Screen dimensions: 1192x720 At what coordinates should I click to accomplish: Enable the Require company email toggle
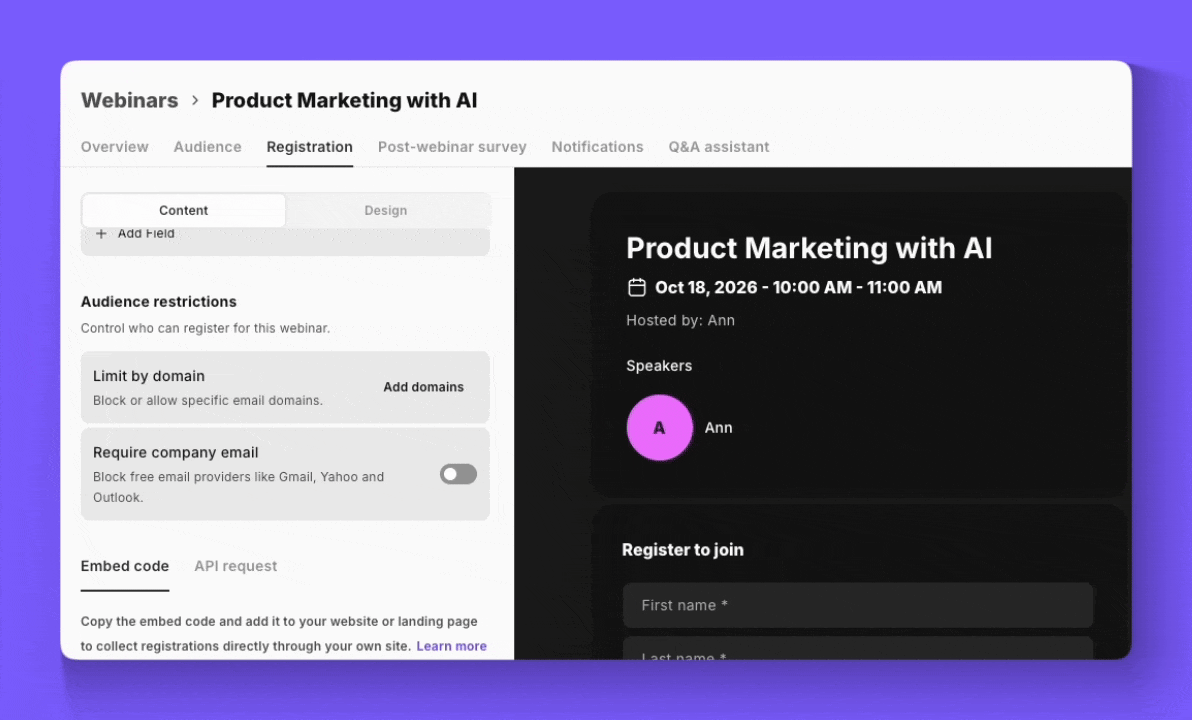(x=458, y=474)
